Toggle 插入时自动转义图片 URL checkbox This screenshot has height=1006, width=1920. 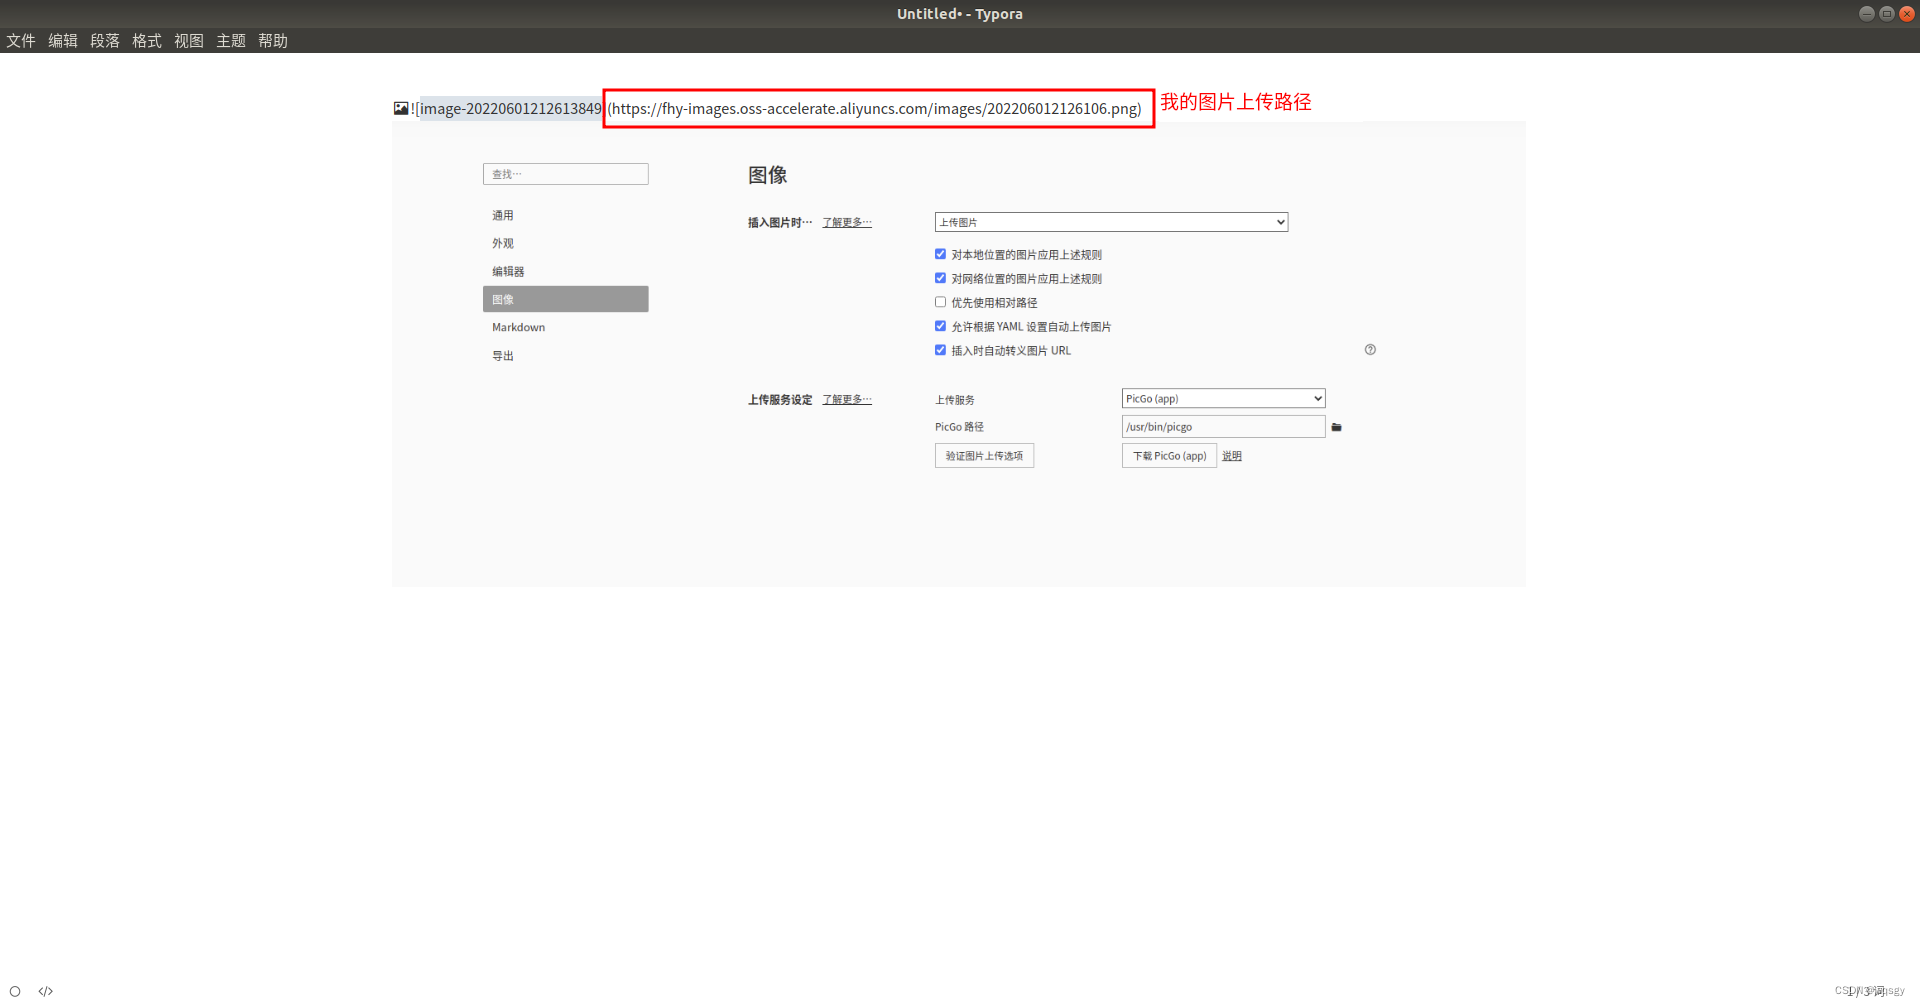point(940,350)
